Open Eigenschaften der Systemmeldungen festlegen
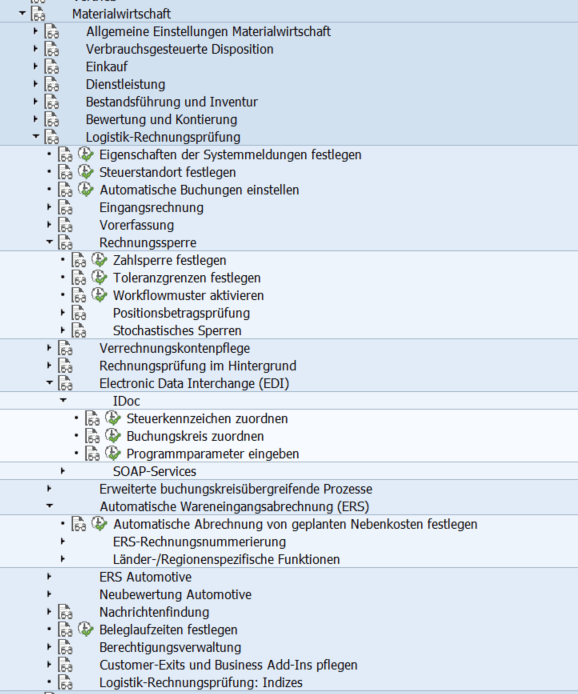This screenshot has width=578, height=694. point(230,154)
